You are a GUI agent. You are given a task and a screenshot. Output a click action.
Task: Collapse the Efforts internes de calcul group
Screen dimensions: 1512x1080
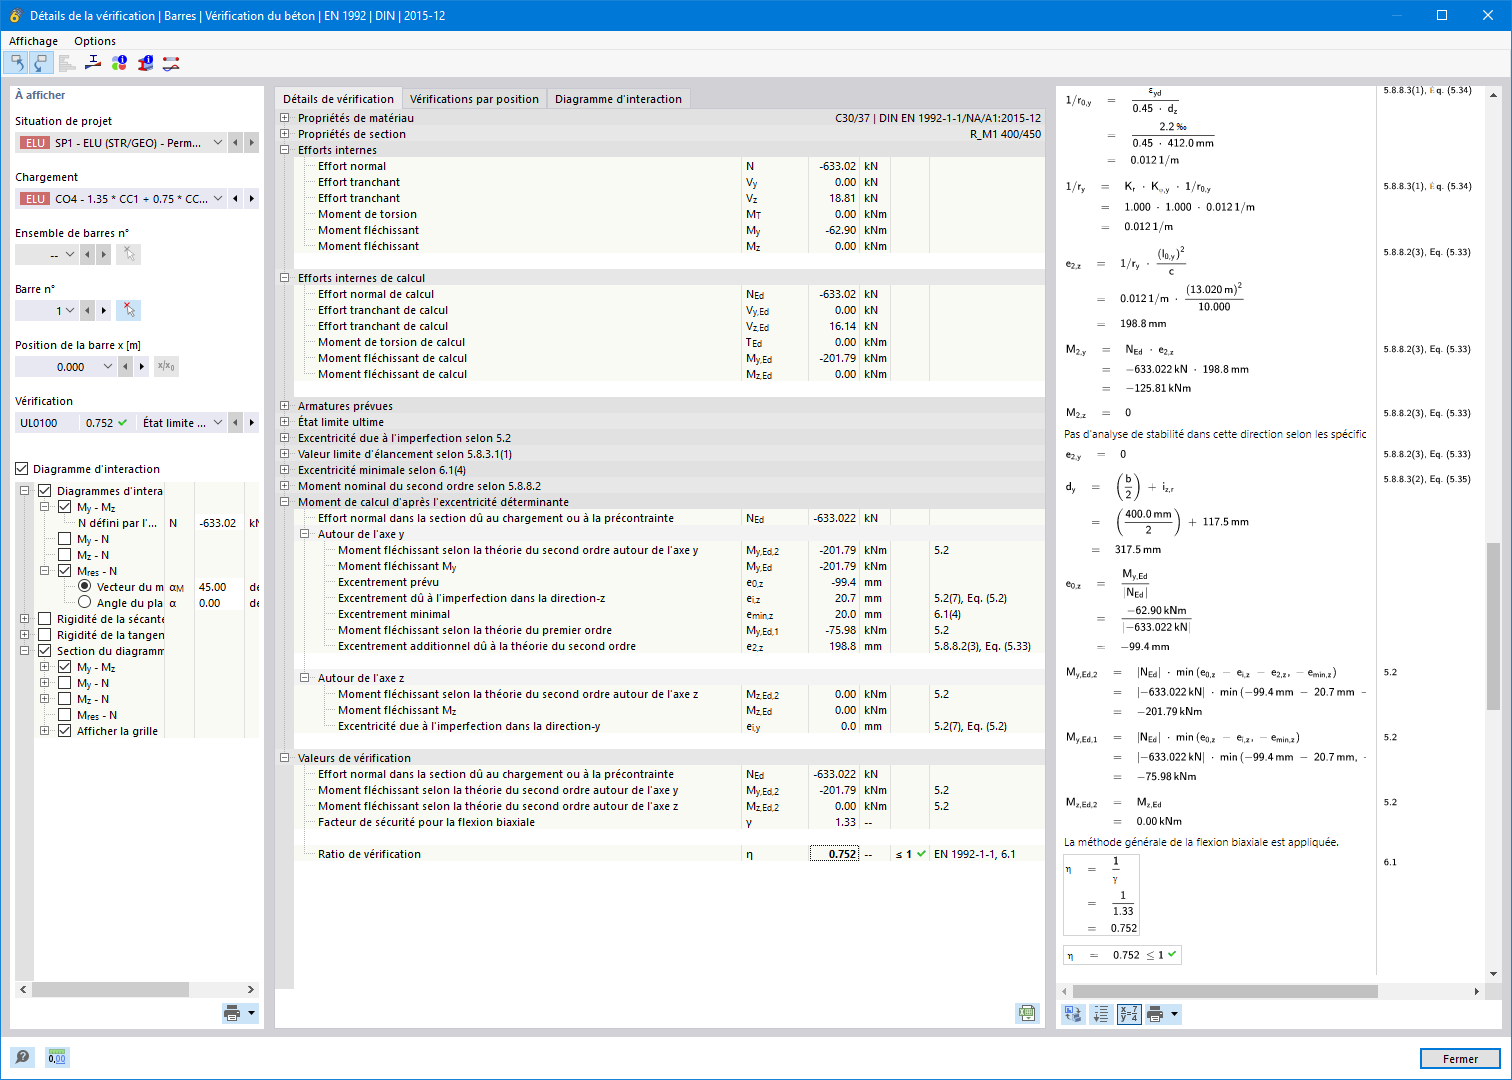tap(285, 278)
